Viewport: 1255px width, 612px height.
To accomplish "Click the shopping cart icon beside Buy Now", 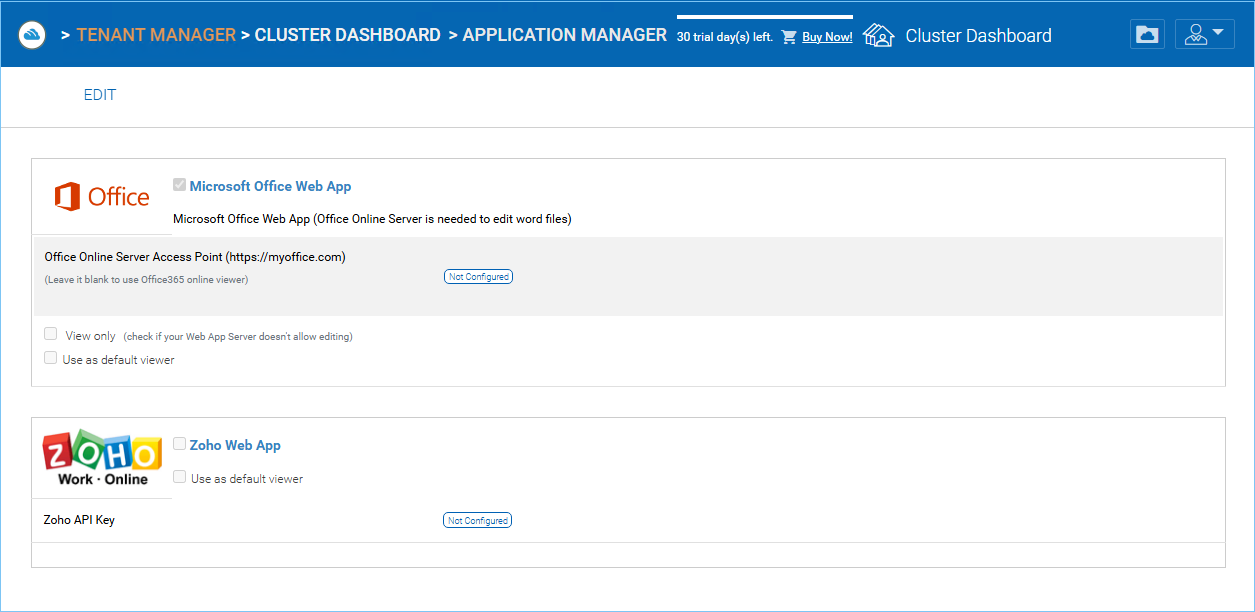I will coord(789,37).
